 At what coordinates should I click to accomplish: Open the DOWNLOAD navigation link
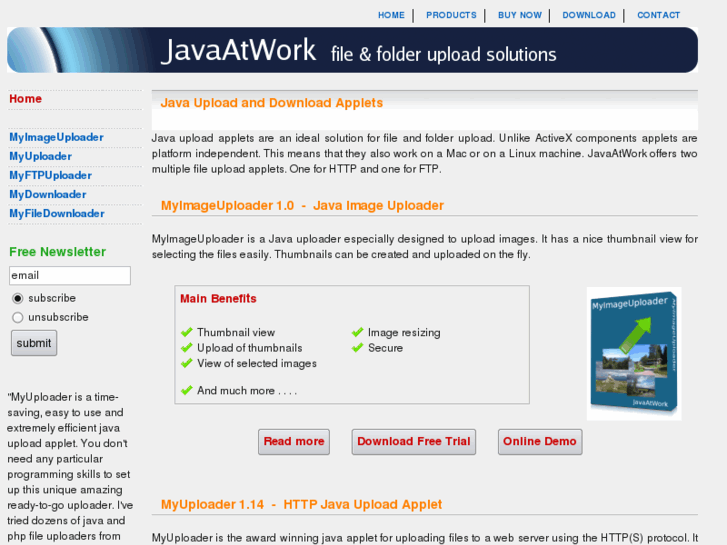coord(589,15)
